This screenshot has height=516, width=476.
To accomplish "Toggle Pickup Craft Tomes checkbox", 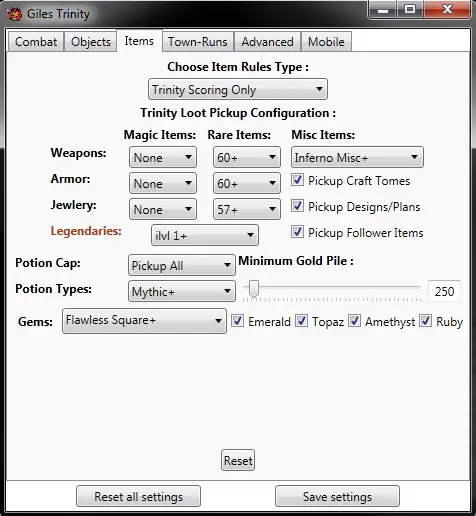I will (297, 180).
